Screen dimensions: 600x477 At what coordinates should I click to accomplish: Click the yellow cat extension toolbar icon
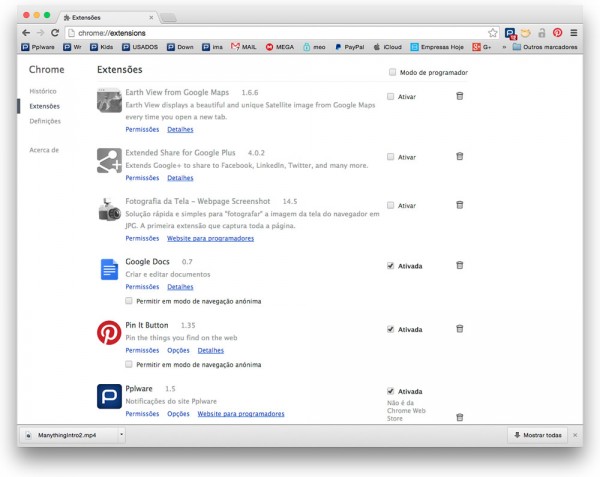pyautogui.click(x=526, y=33)
